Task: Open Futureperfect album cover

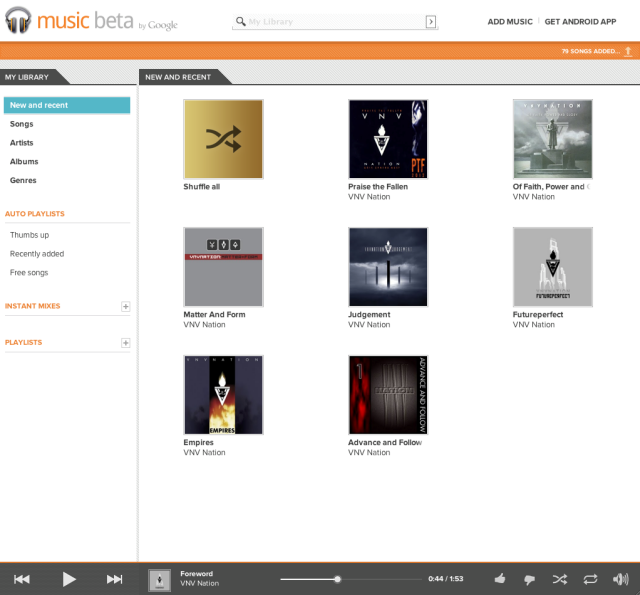Action: 553,267
